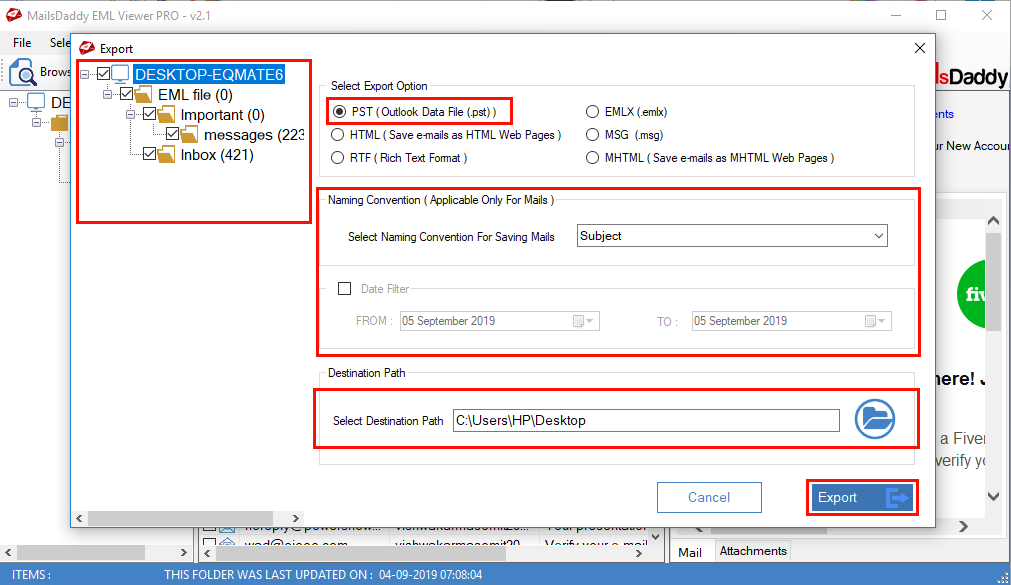Collapse the EML file tree node
The height and width of the screenshot is (585, 1011).
click(x=108, y=95)
